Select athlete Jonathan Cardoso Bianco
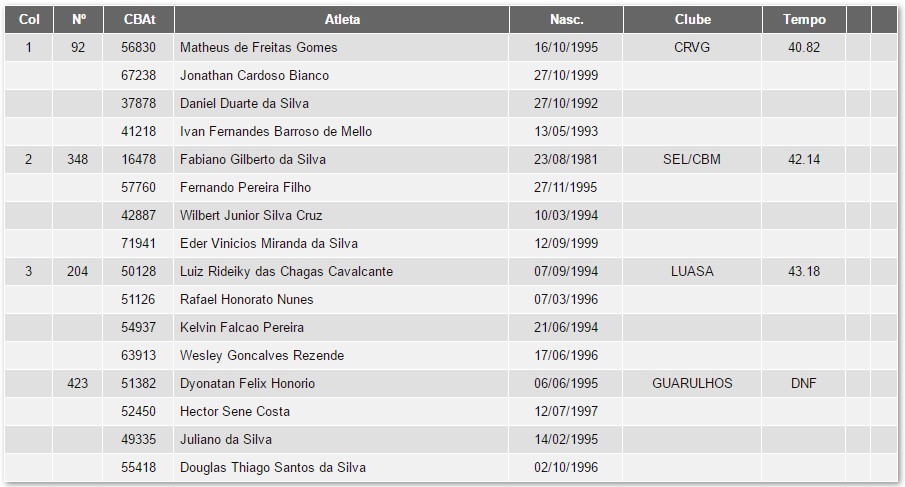Viewport: 905px width, 487px height. [x=254, y=75]
